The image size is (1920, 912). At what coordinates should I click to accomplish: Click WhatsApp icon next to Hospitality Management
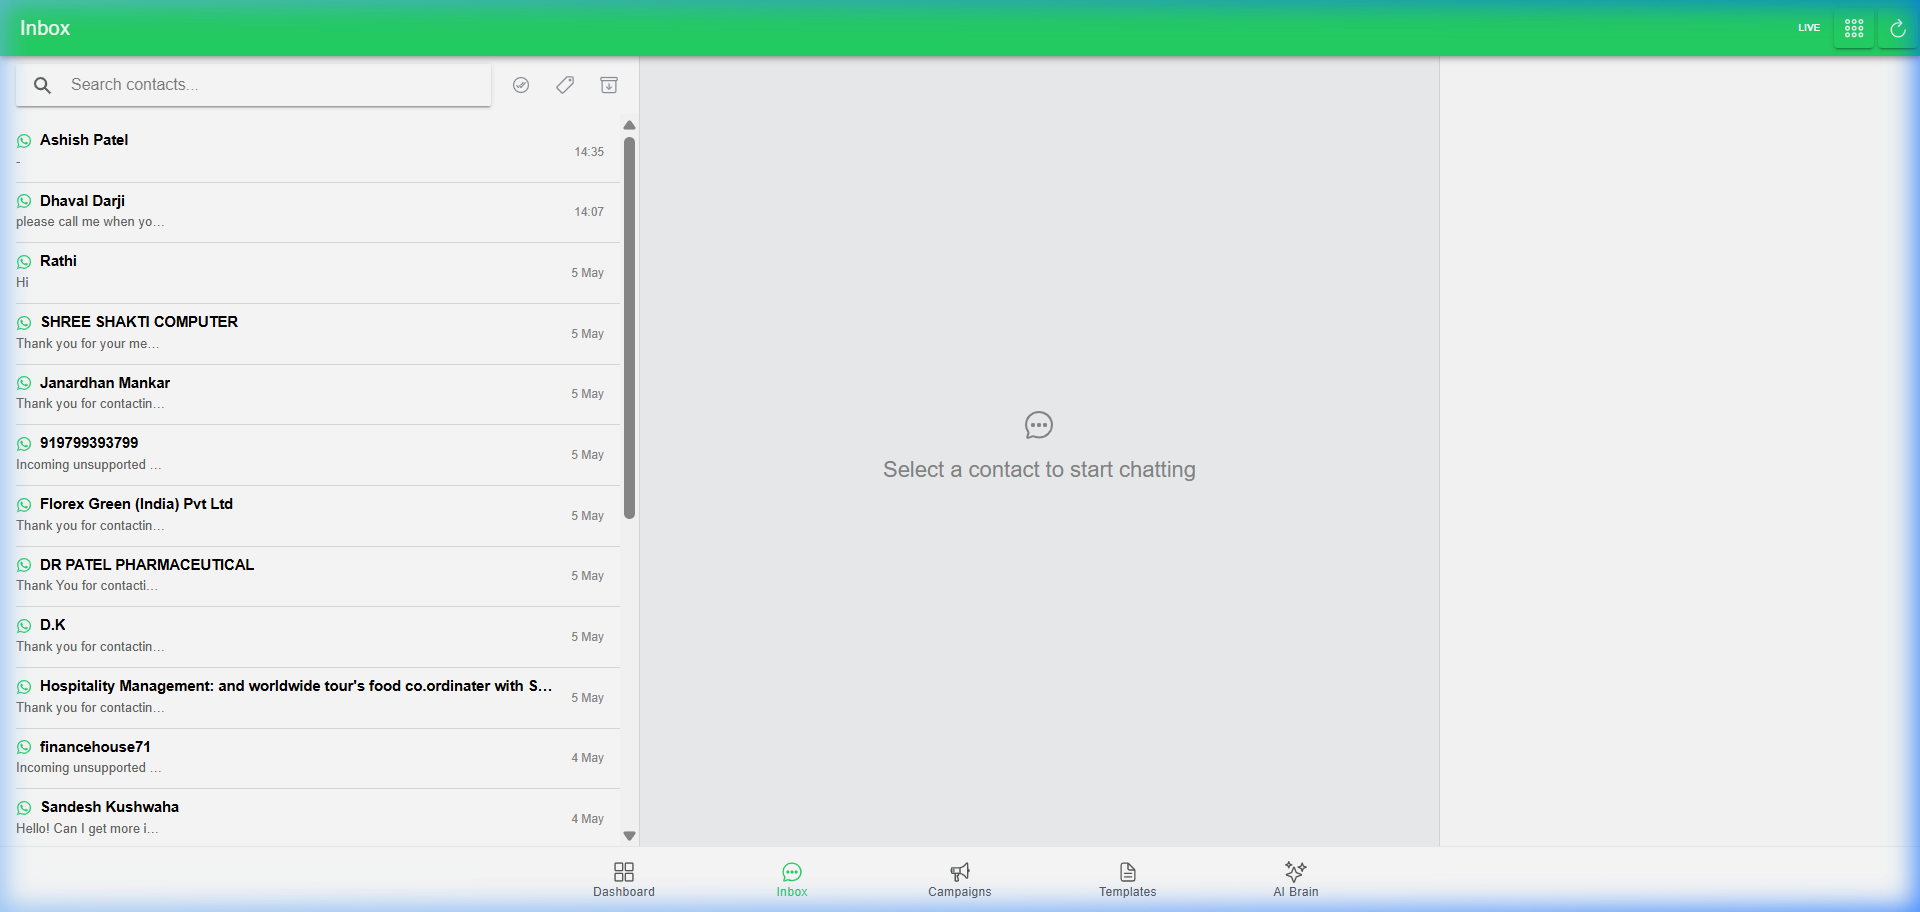tap(24, 687)
